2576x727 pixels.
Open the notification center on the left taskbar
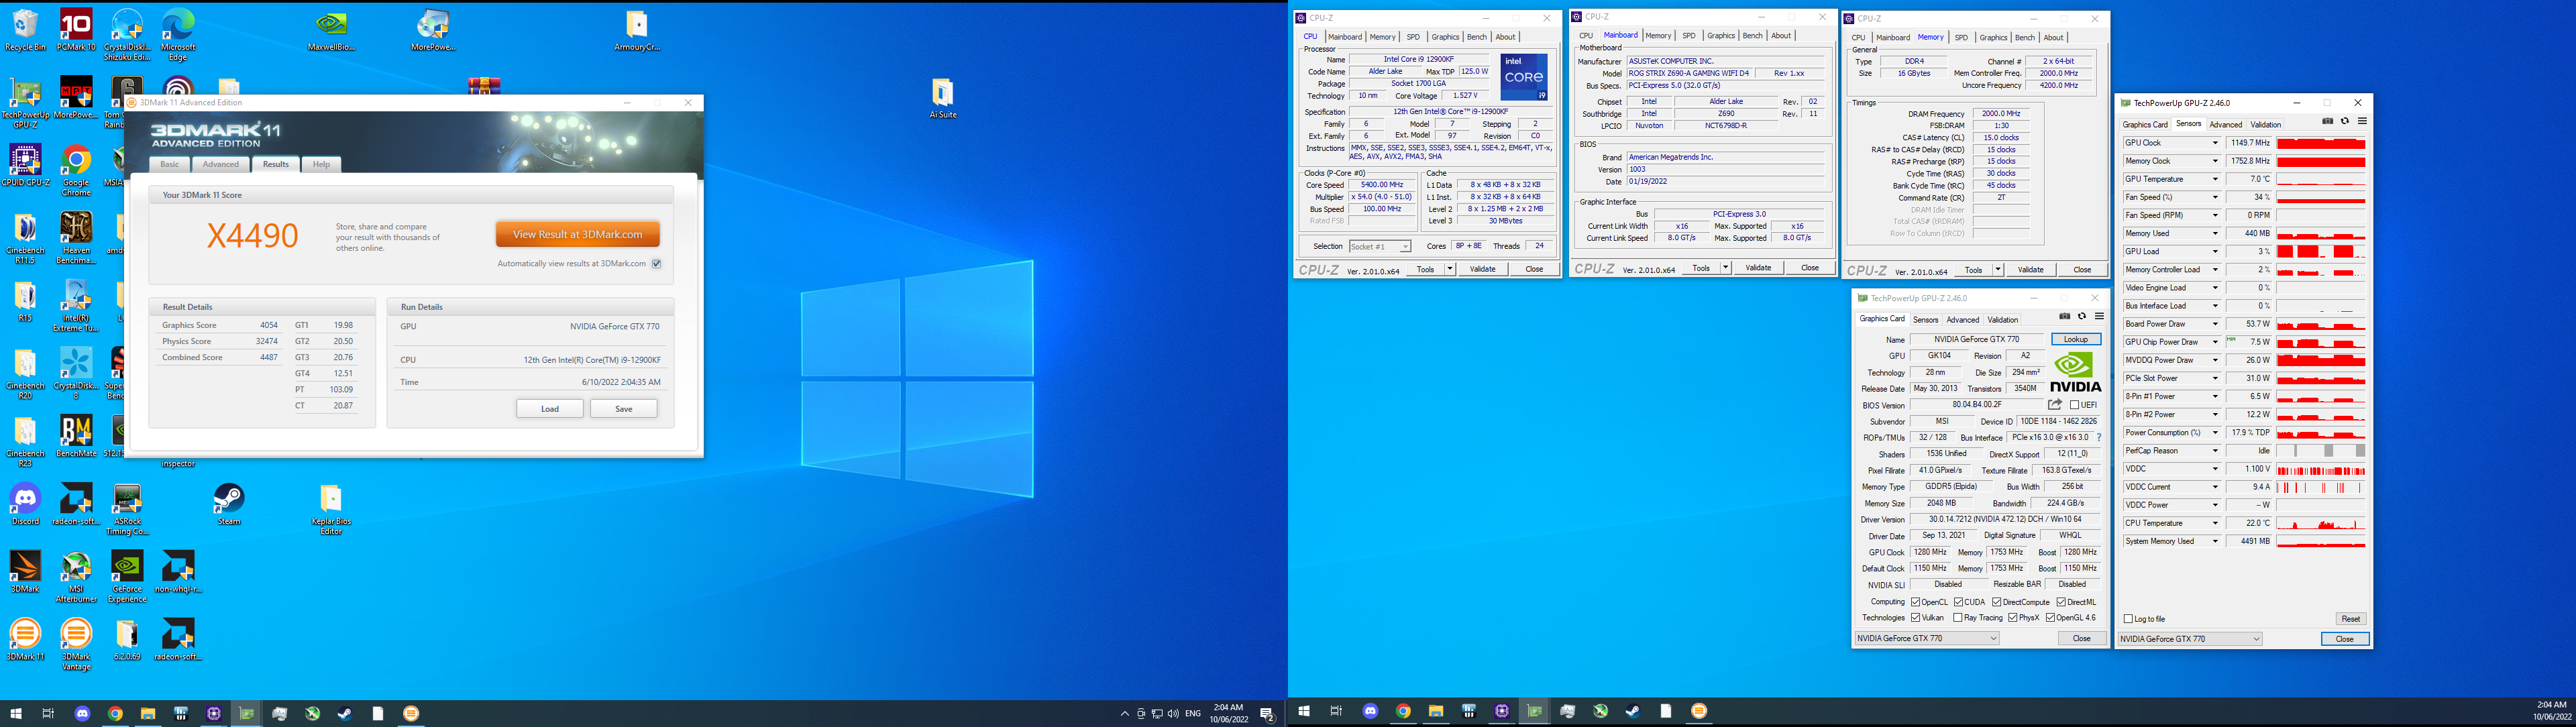[1267, 713]
